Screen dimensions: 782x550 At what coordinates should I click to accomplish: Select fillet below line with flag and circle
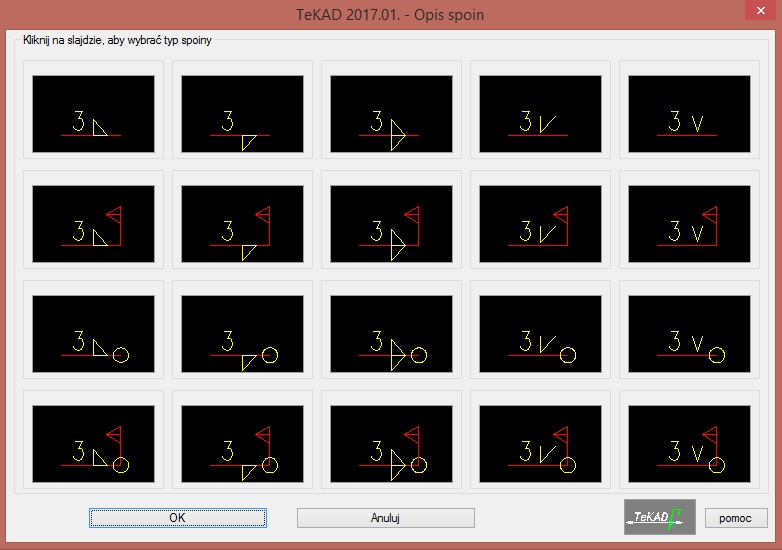[x=242, y=444]
